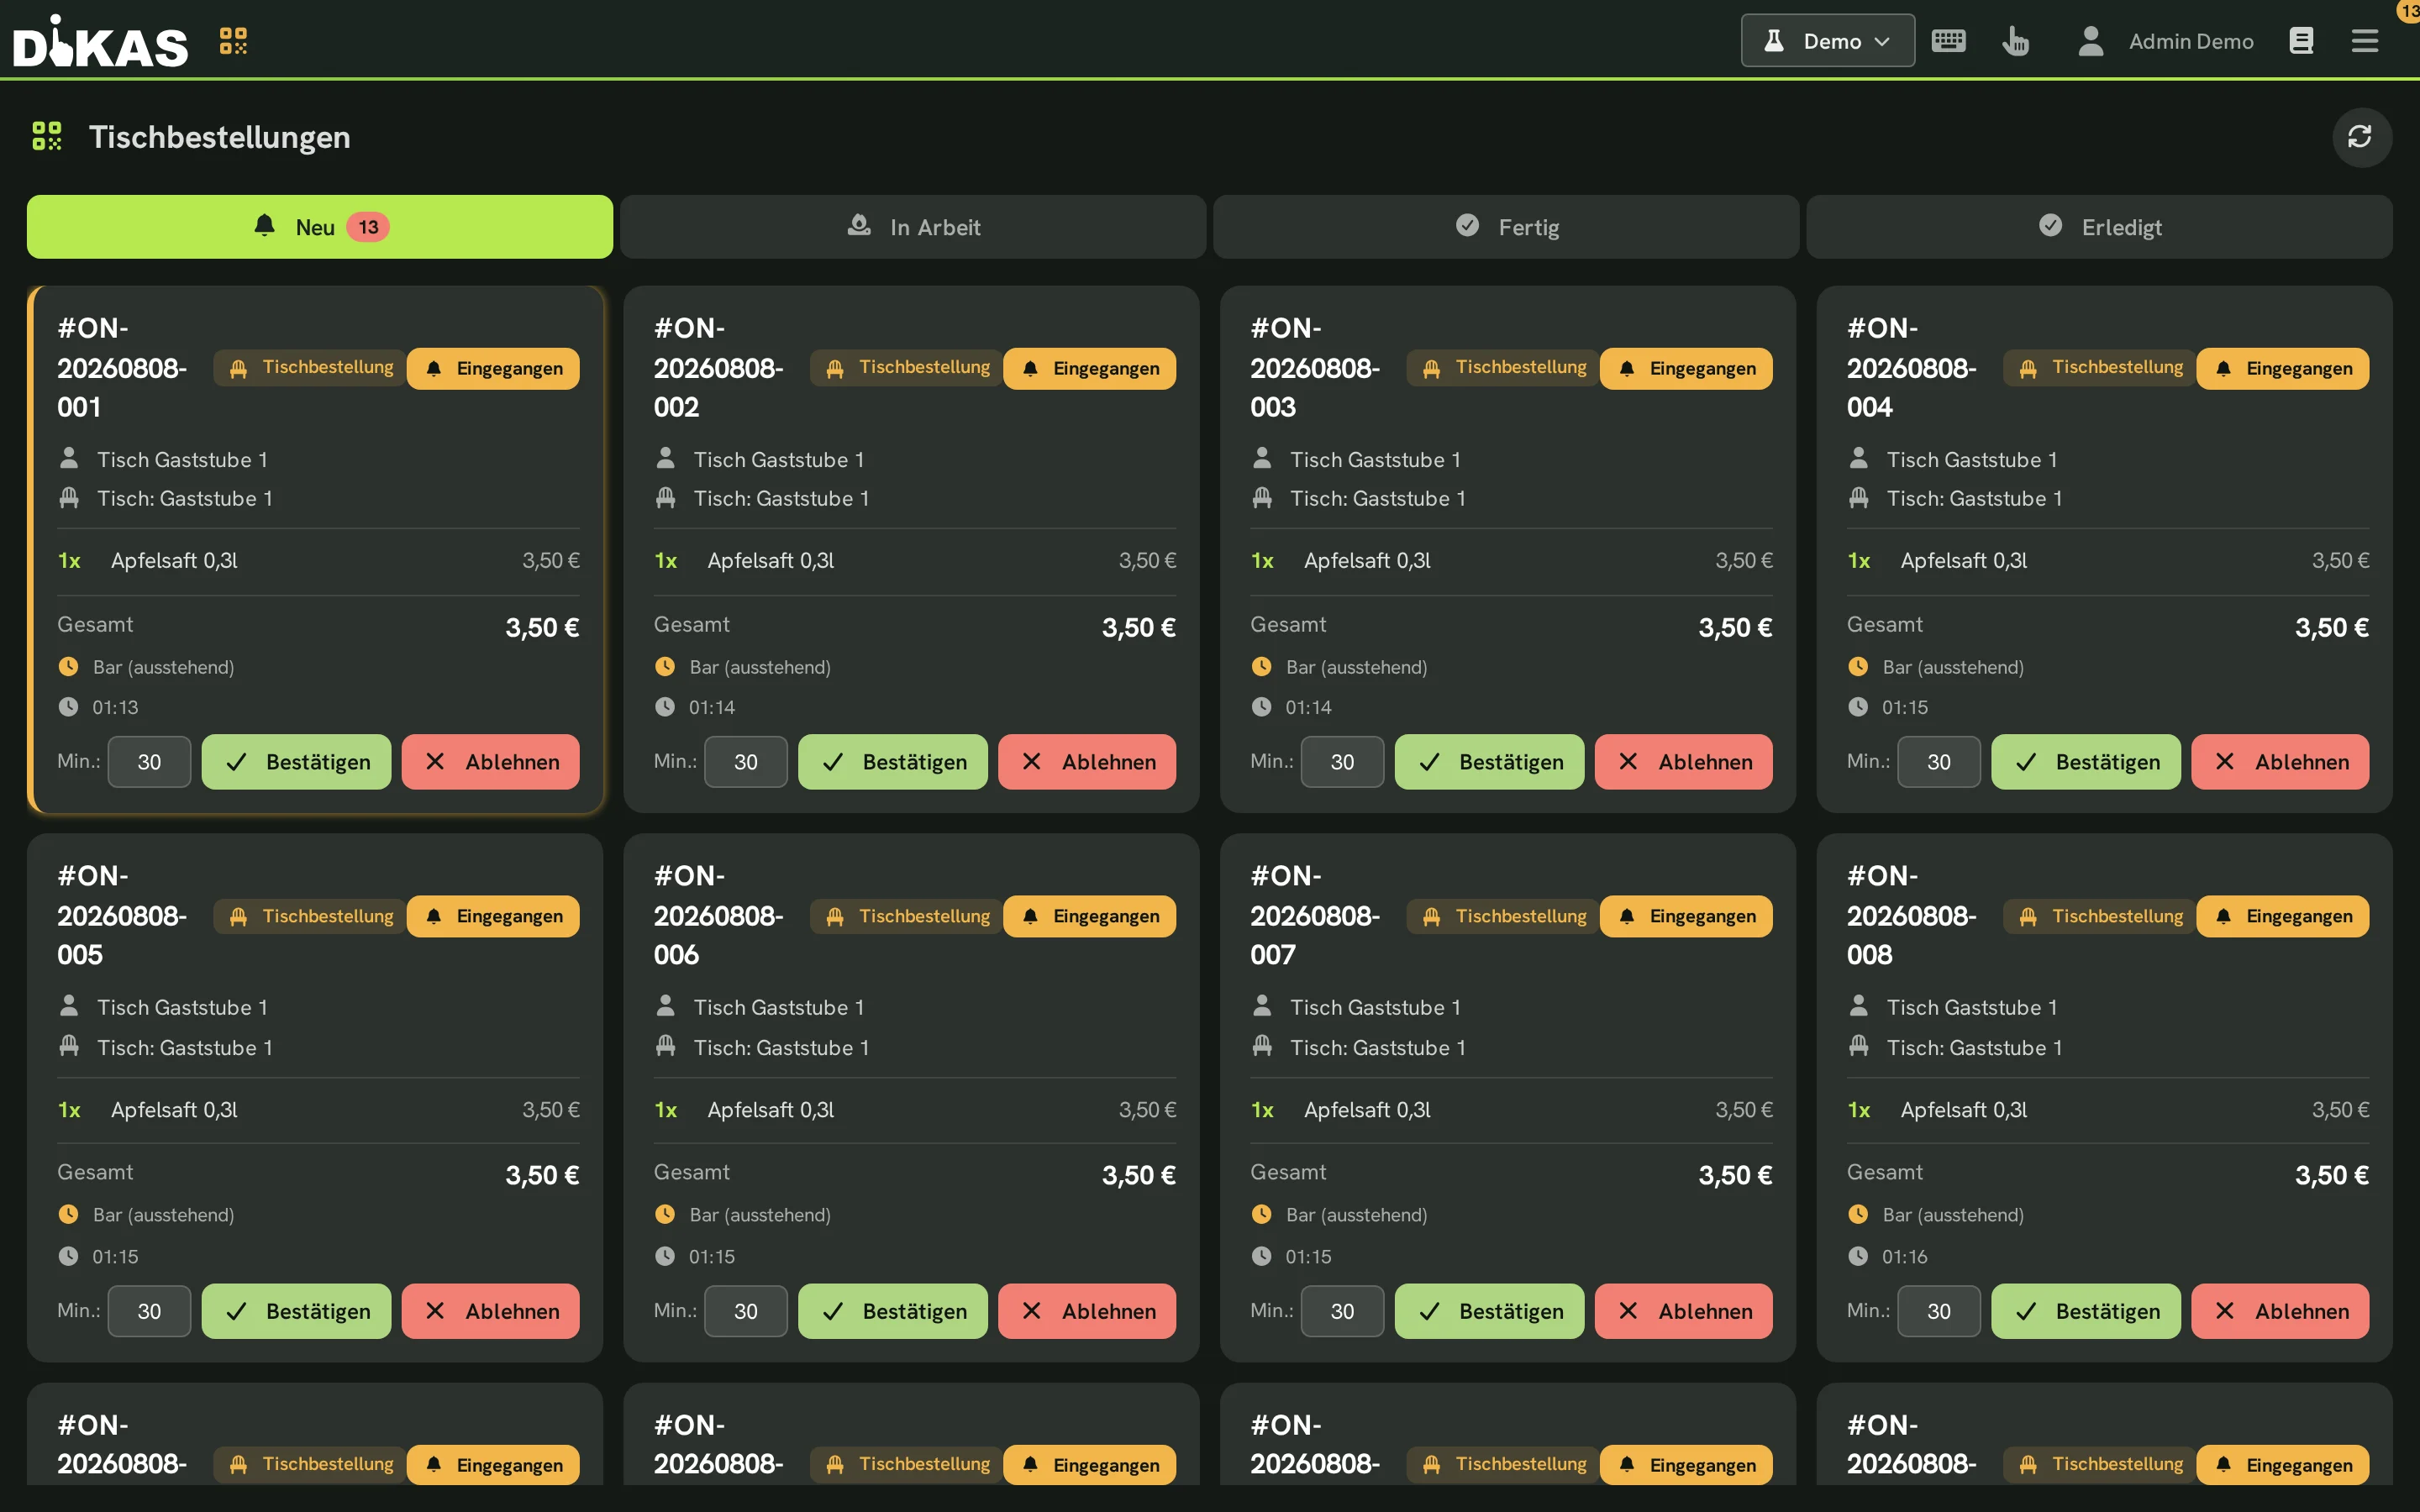Click Tischbestellung badge on order 005
The height and width of the screenshot is (1512, 2420).
point(310,916)
